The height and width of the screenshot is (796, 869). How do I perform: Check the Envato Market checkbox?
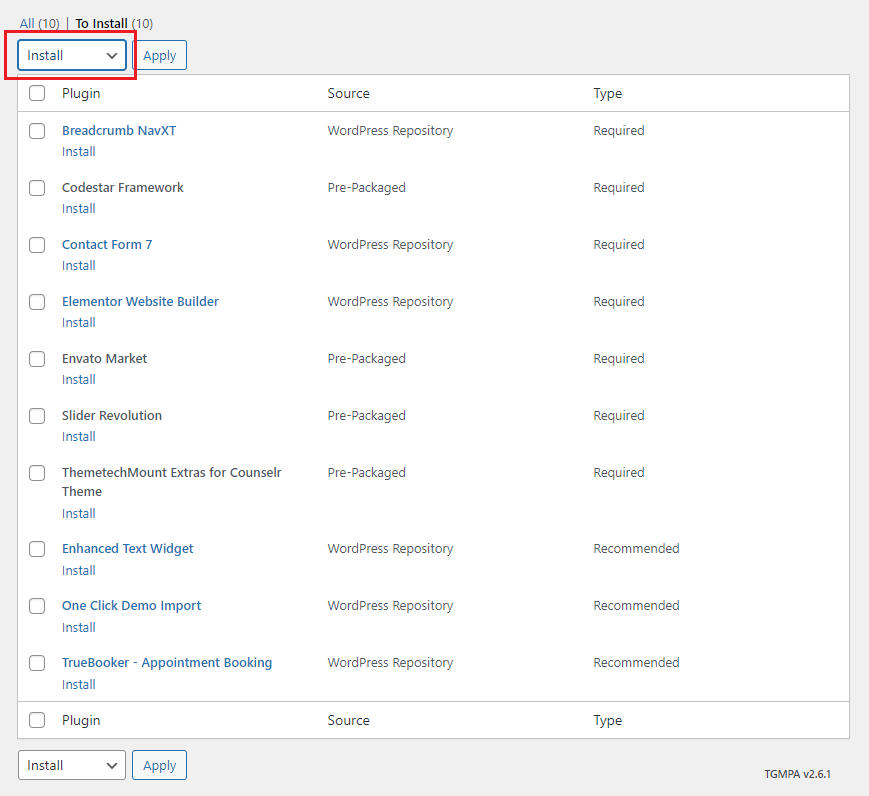pos(37,359)
